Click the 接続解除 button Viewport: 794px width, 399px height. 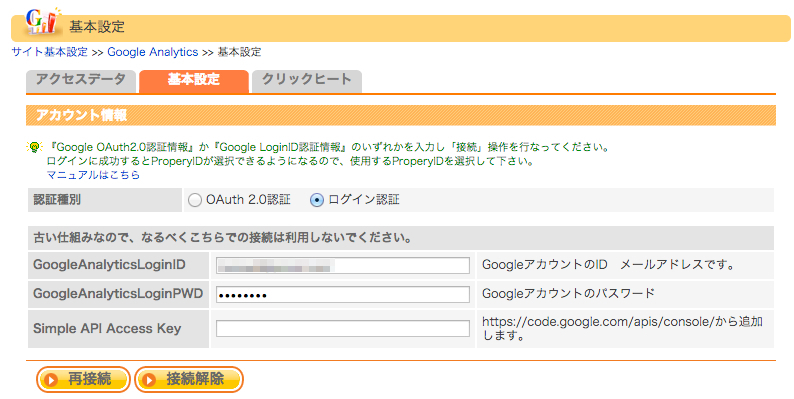(x=189, y=379)
